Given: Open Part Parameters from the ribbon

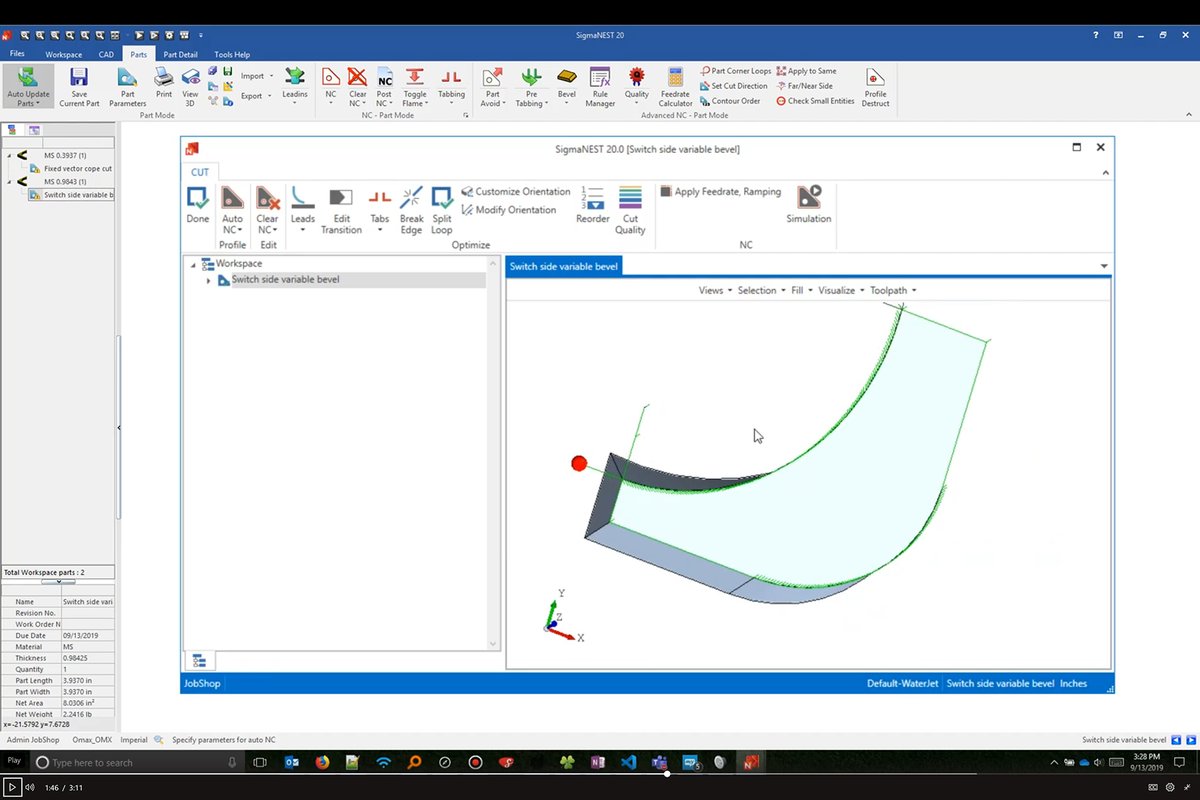Looking at the screenshot, I should pyautogui.click(x=128, y=88).
